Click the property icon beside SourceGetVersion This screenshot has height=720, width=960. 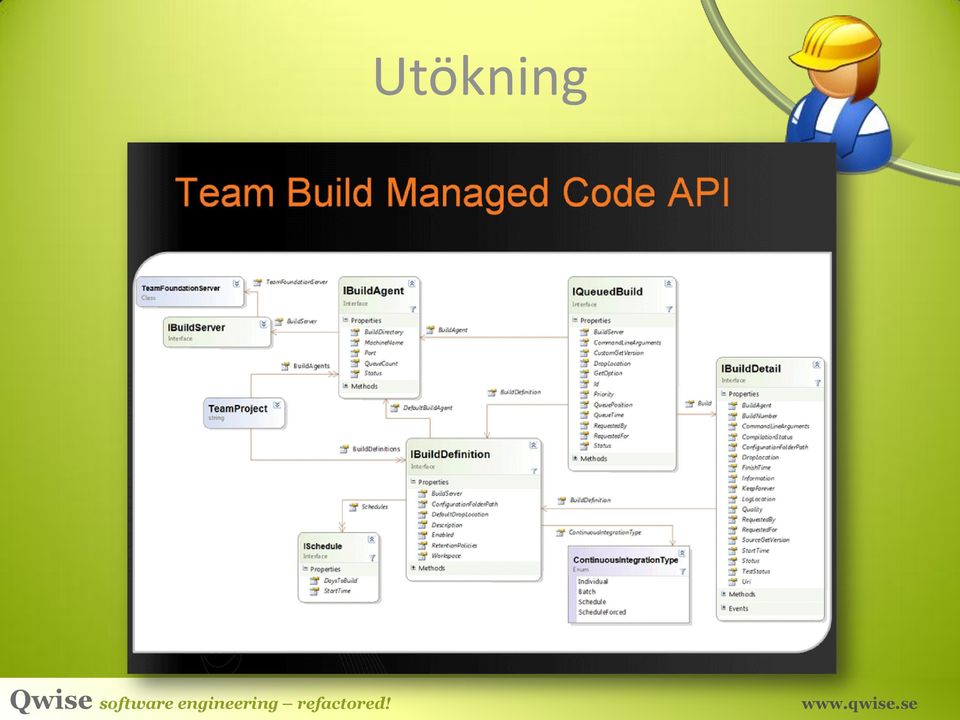click(732, 540)
